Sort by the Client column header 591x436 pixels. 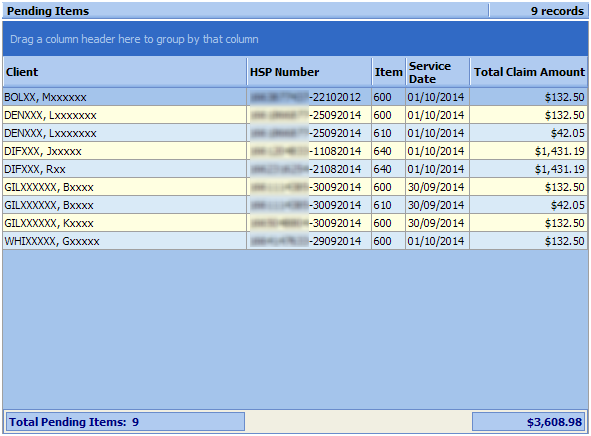pyautogui.click(x=125, y=72)
